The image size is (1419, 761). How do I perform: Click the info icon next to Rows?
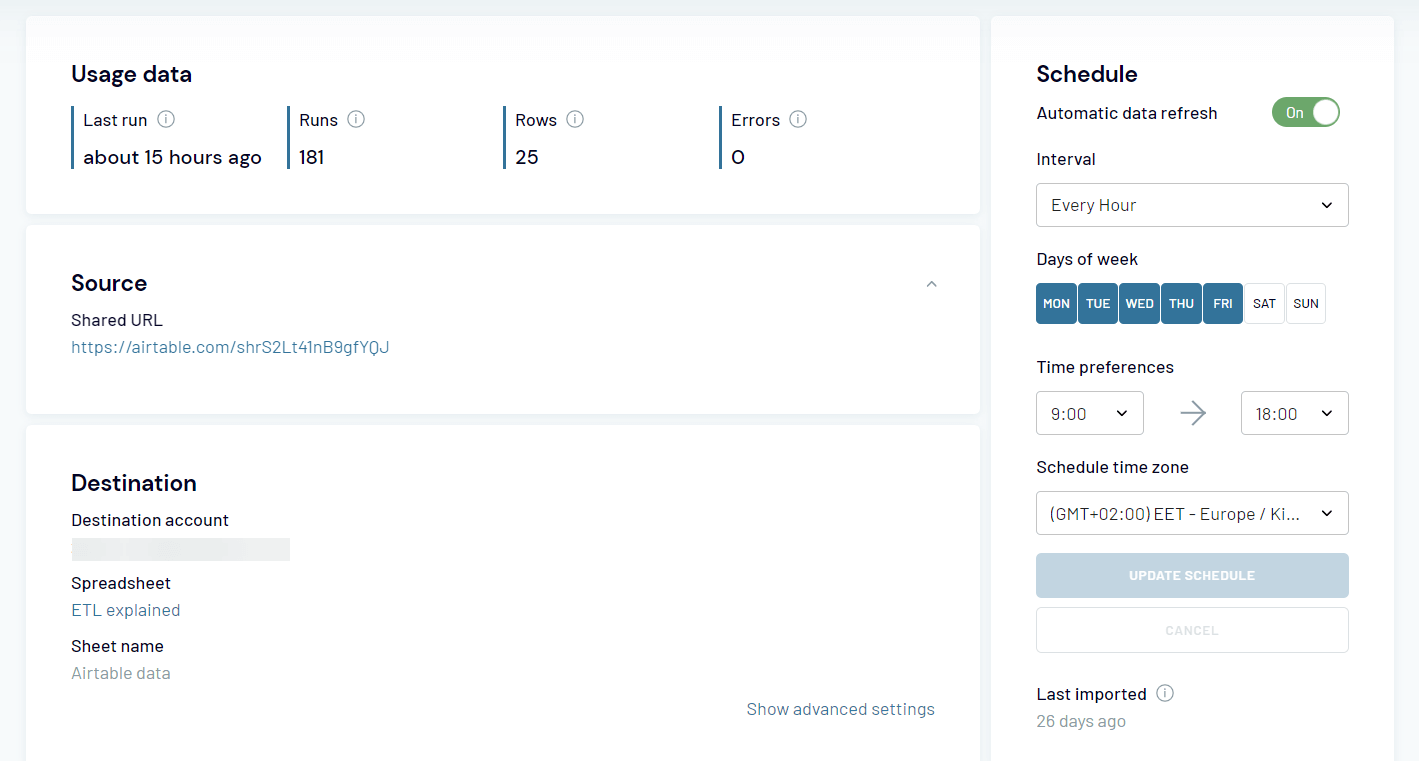575,119
